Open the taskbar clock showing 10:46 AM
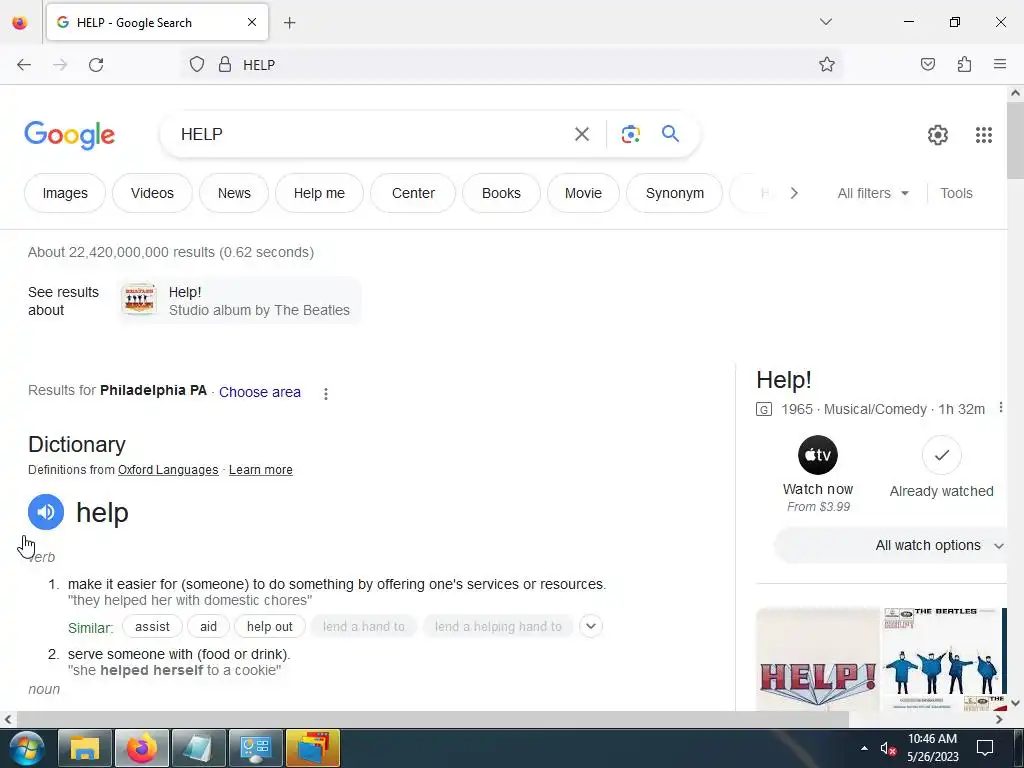The height and width of the screenshot is (768, 1024). click(x=932, y=748)
